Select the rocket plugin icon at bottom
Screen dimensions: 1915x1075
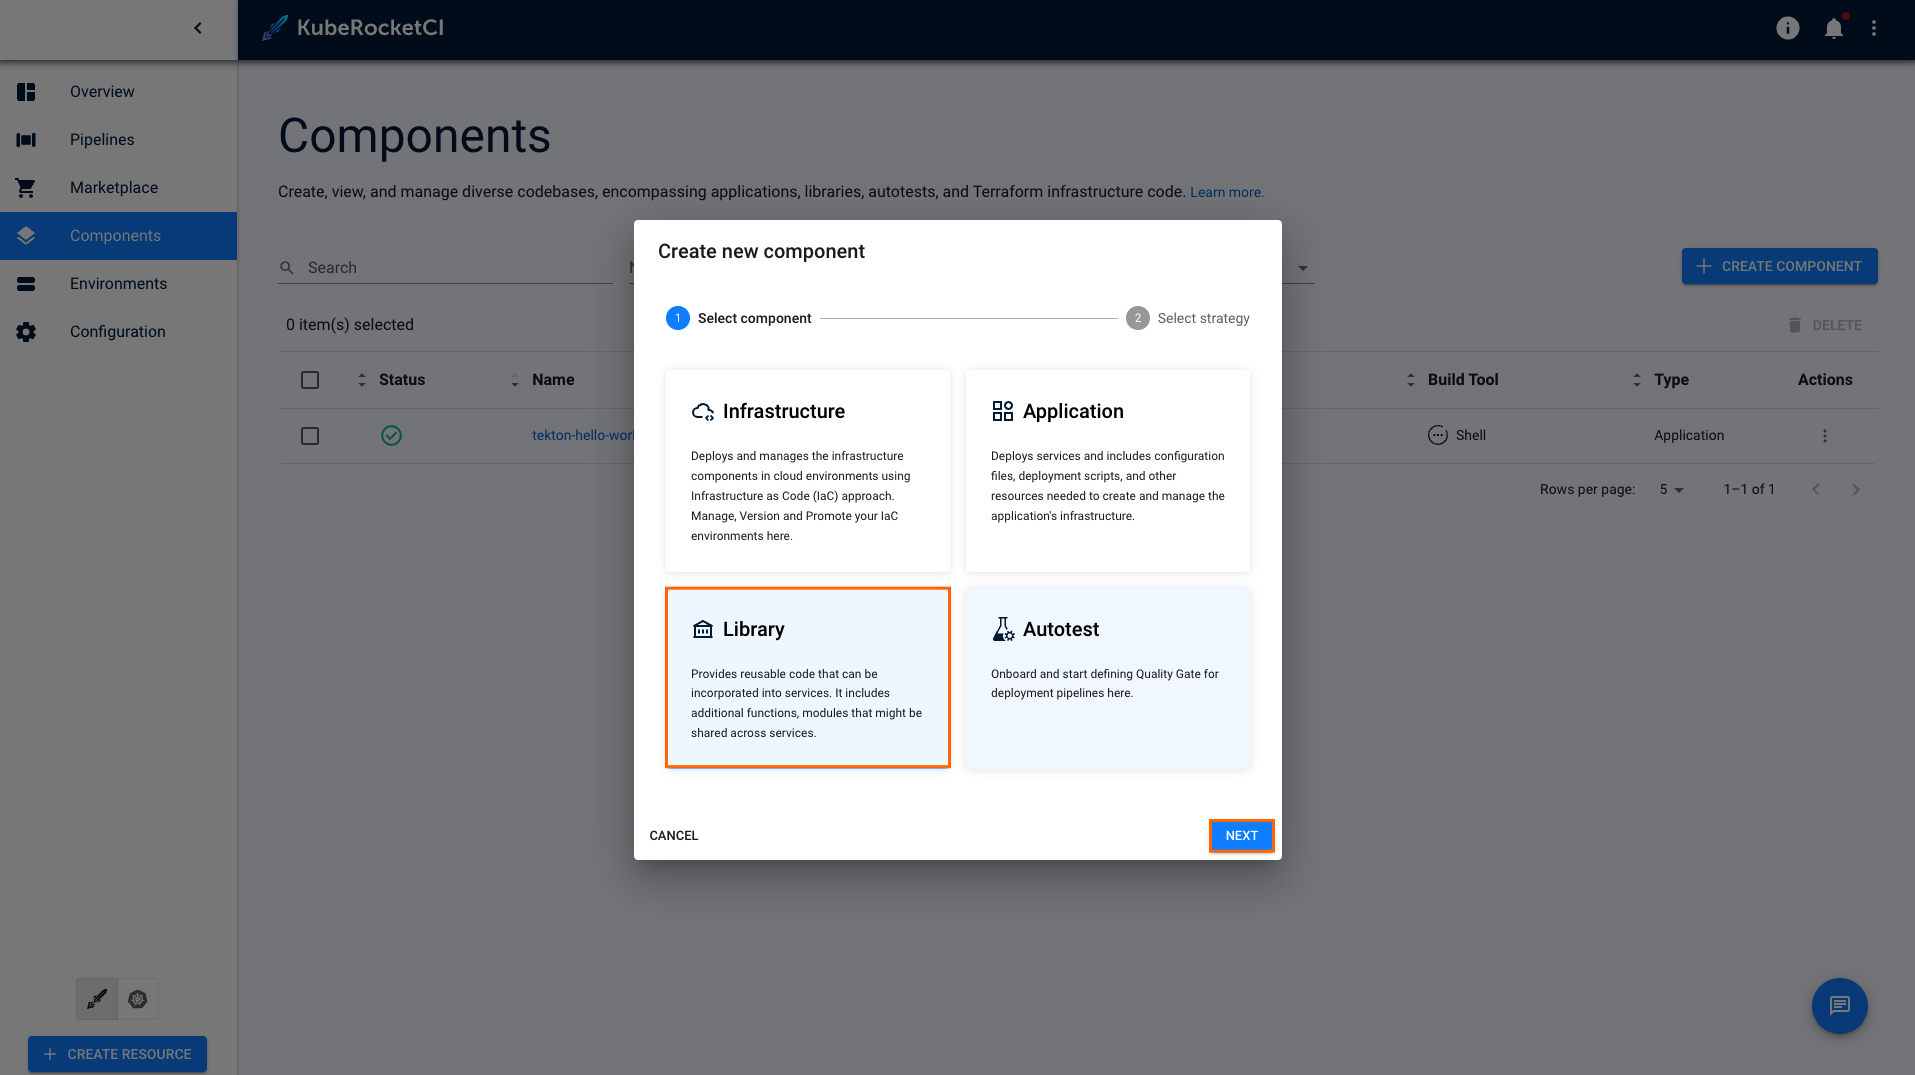[x=97, y=999]
